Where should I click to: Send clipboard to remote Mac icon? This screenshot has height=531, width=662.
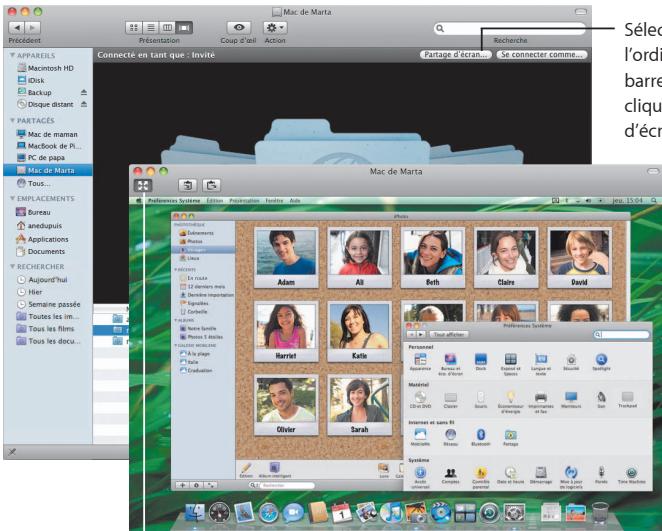click(212, 185)
